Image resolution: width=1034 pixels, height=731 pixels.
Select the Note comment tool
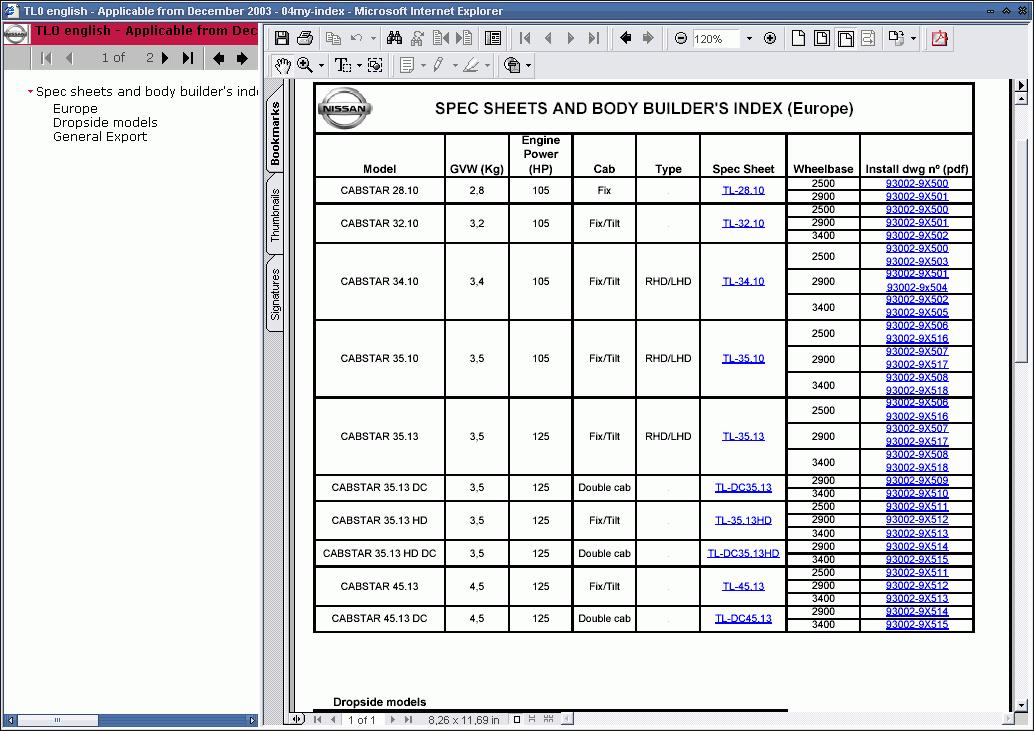407,65
